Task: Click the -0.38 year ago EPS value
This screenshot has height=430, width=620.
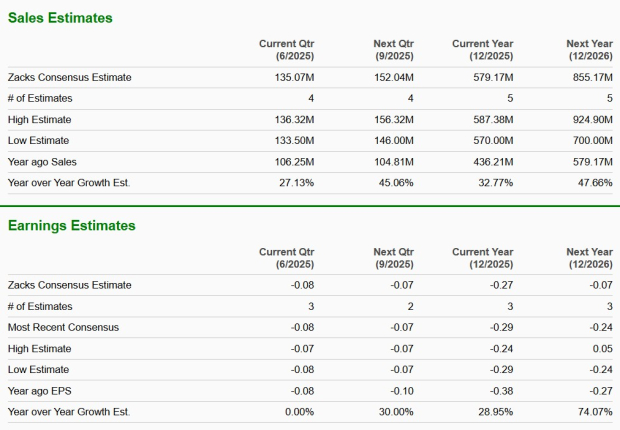Action: coord(502,390)
